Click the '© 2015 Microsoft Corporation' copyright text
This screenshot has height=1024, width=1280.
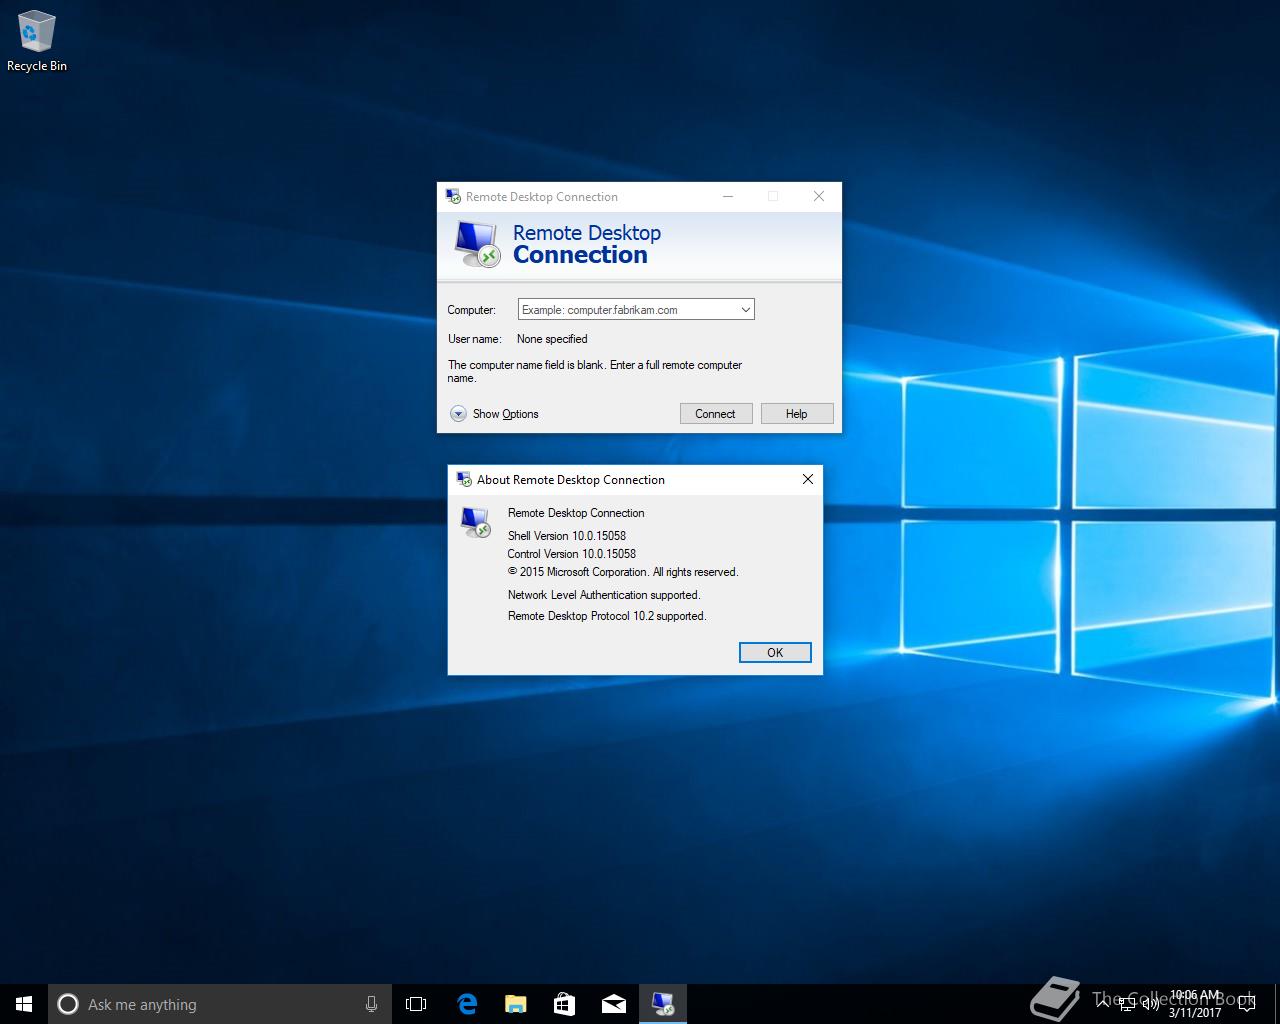click(x=578, y=572)
